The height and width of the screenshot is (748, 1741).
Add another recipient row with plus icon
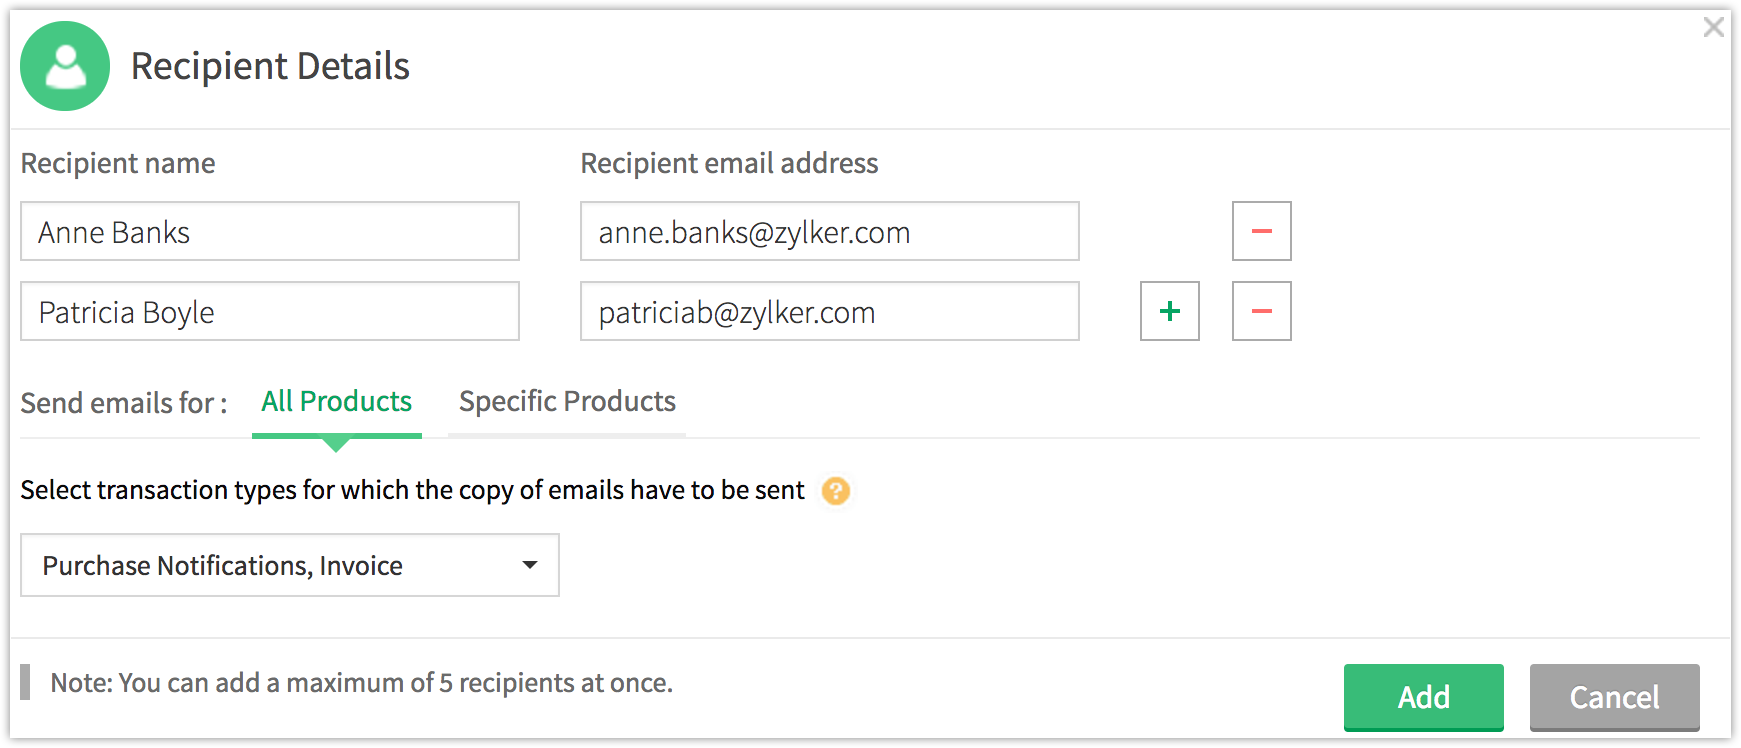coord(1169,311)
